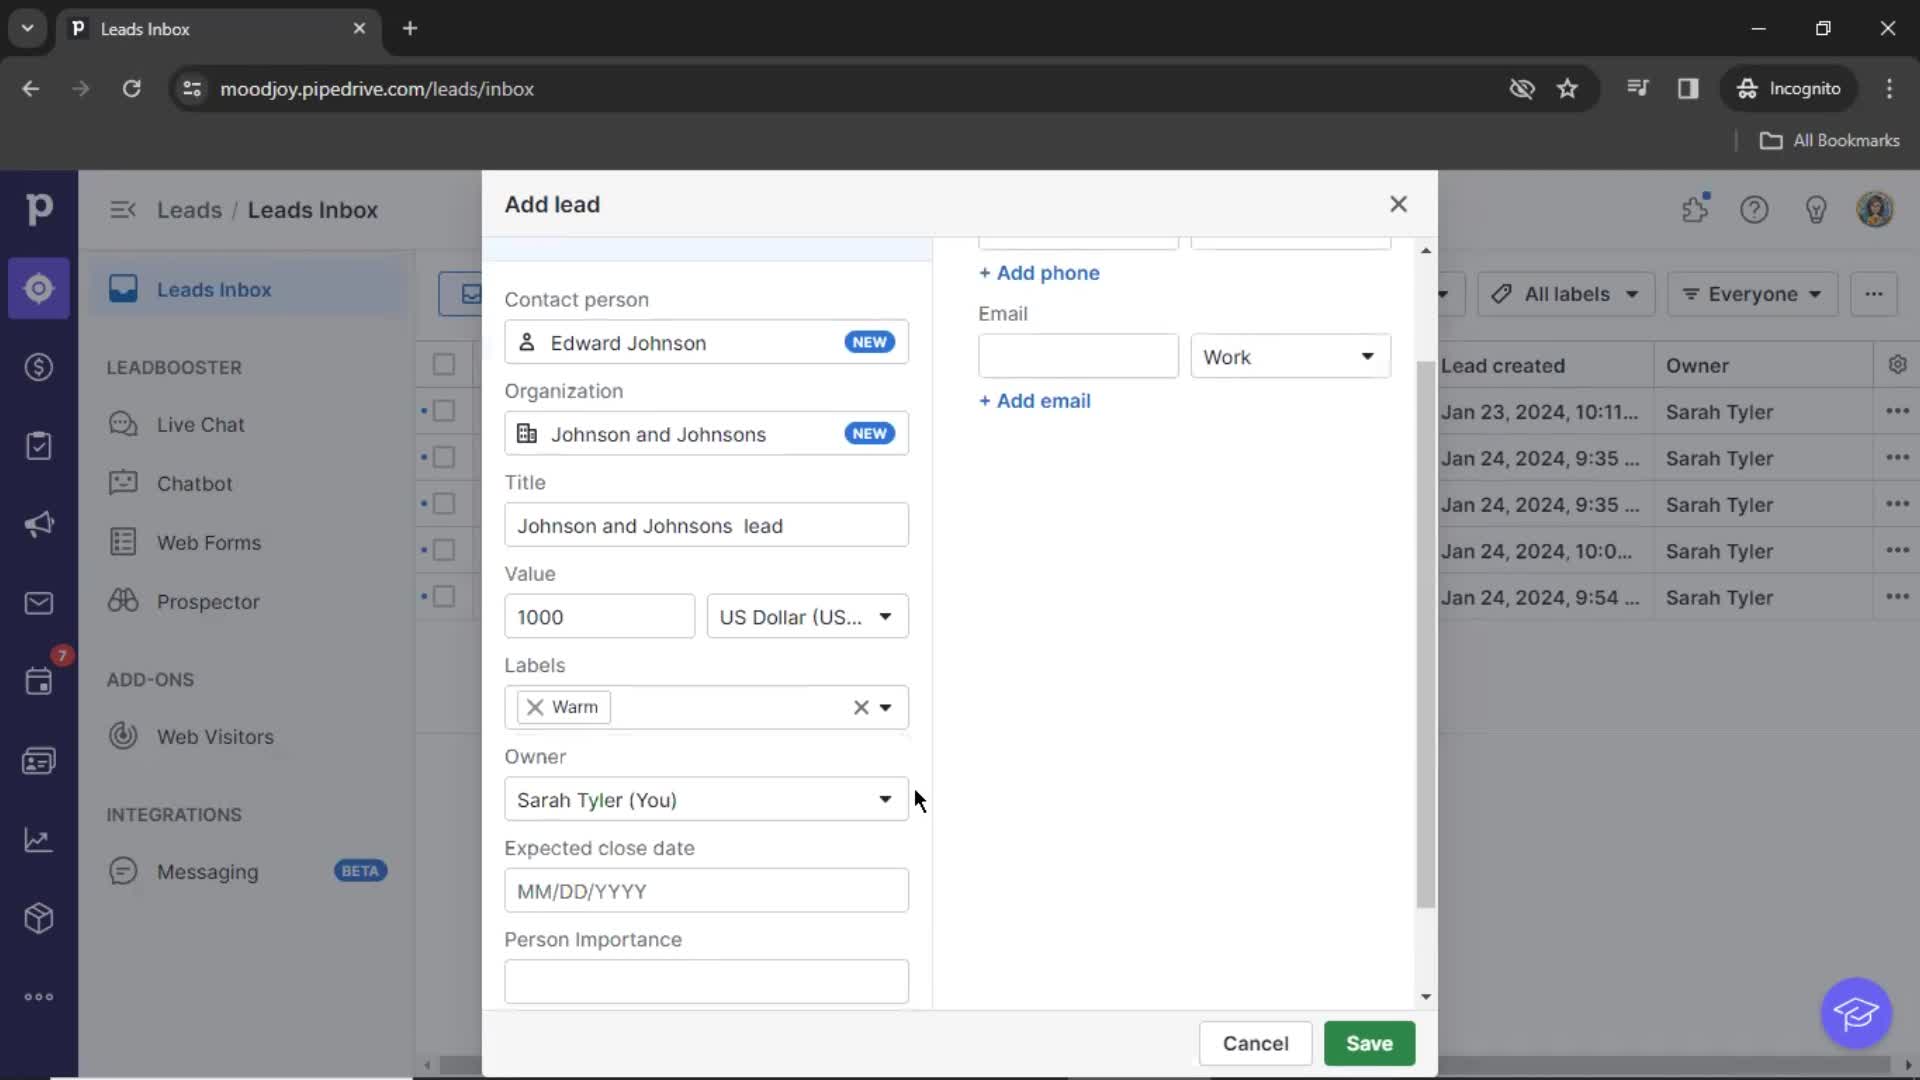Viewport: 1920px width, 1080px height.
Task: Click the Add phone link
Action: pos(1039,273)
